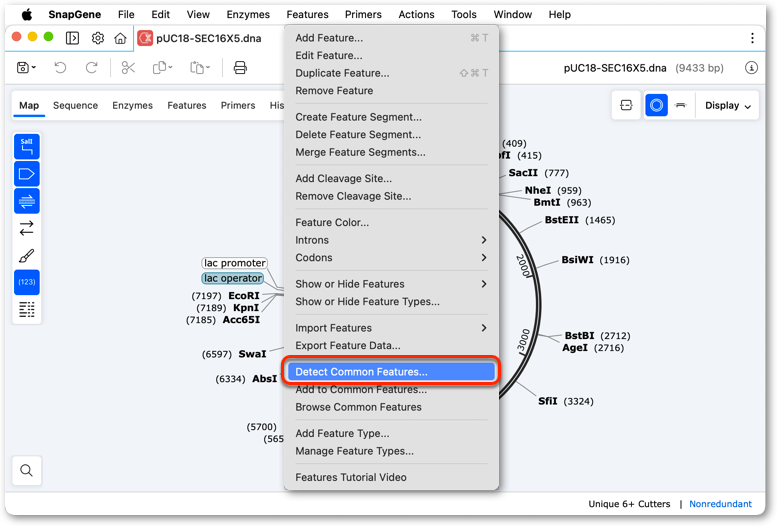Open the Apple menu
Image resolution: width=777 pixels, height=526 pixels.
tap(27, 14)
